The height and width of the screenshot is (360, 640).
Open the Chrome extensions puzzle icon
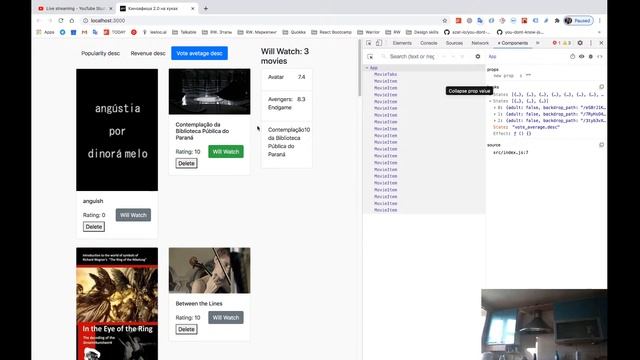point(557,20)
